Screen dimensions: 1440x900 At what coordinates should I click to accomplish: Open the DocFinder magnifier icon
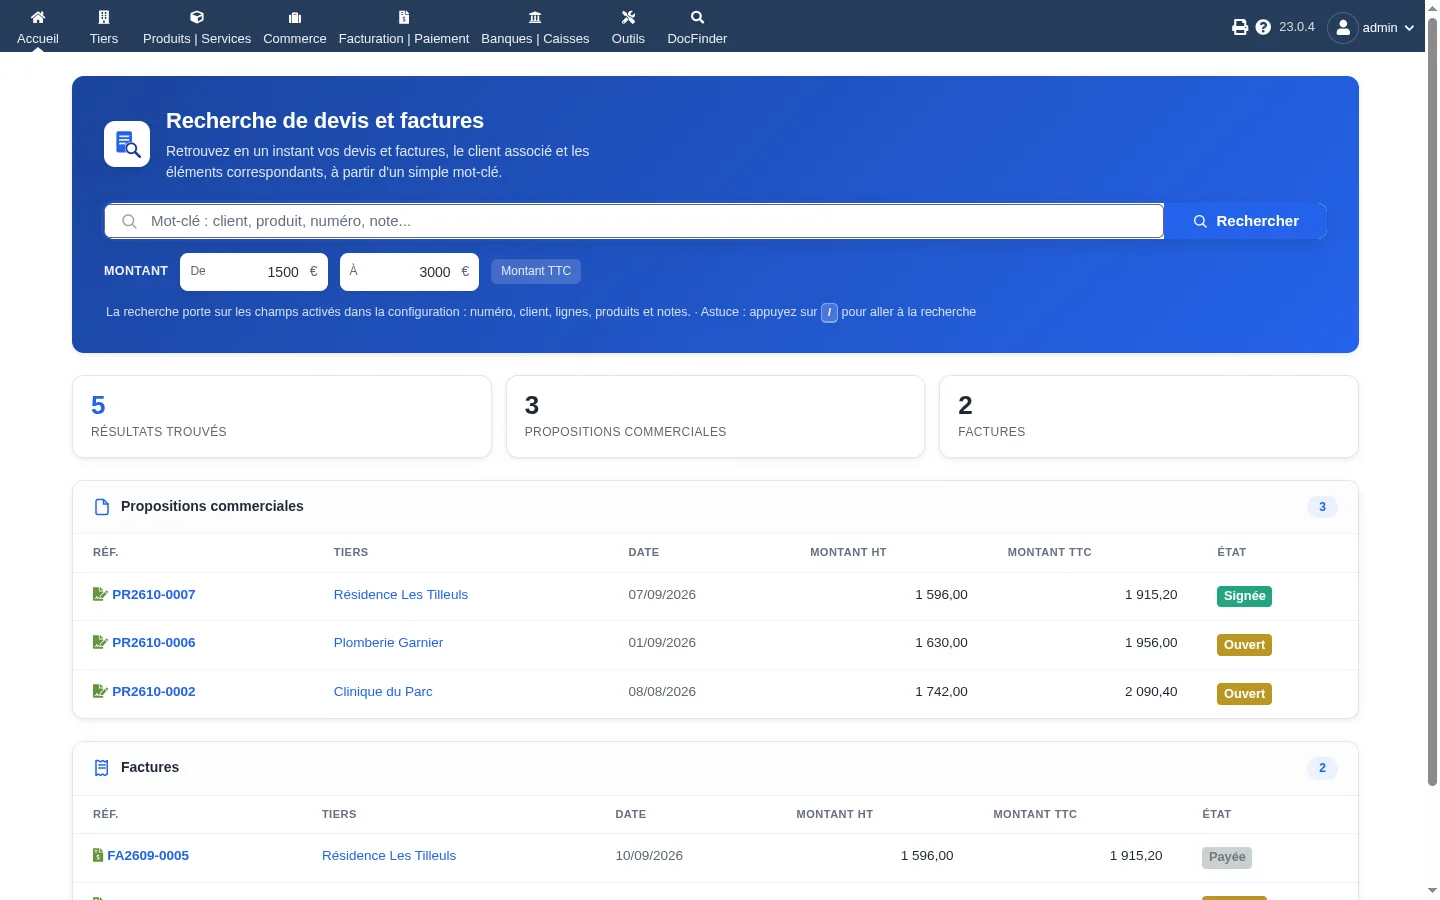[697, 17]
